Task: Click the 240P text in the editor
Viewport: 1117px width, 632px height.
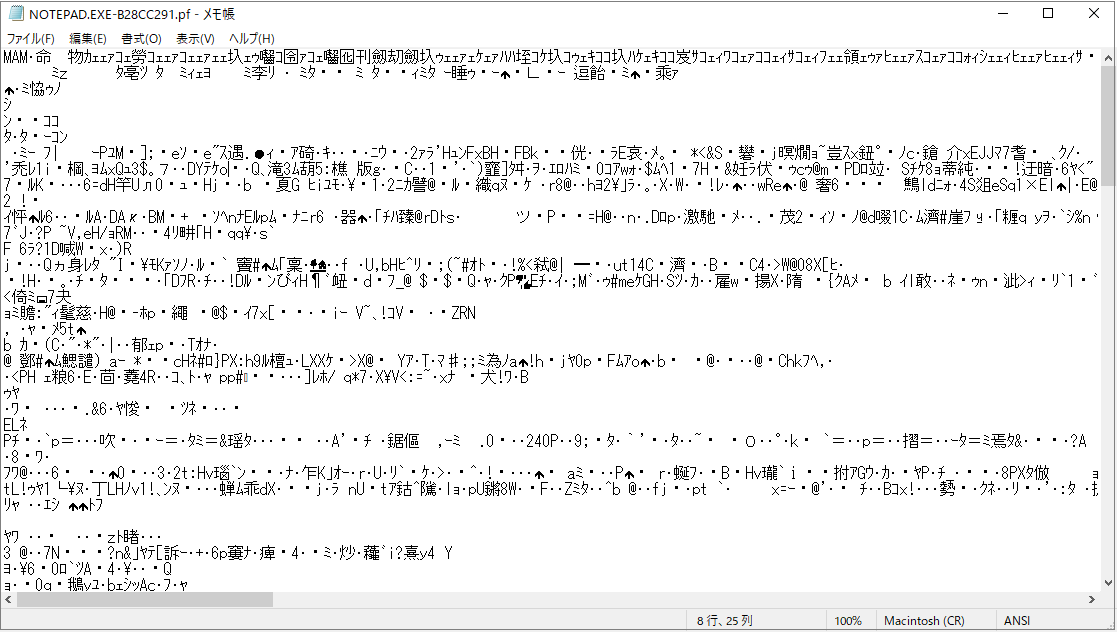Action: click(541, 441)
